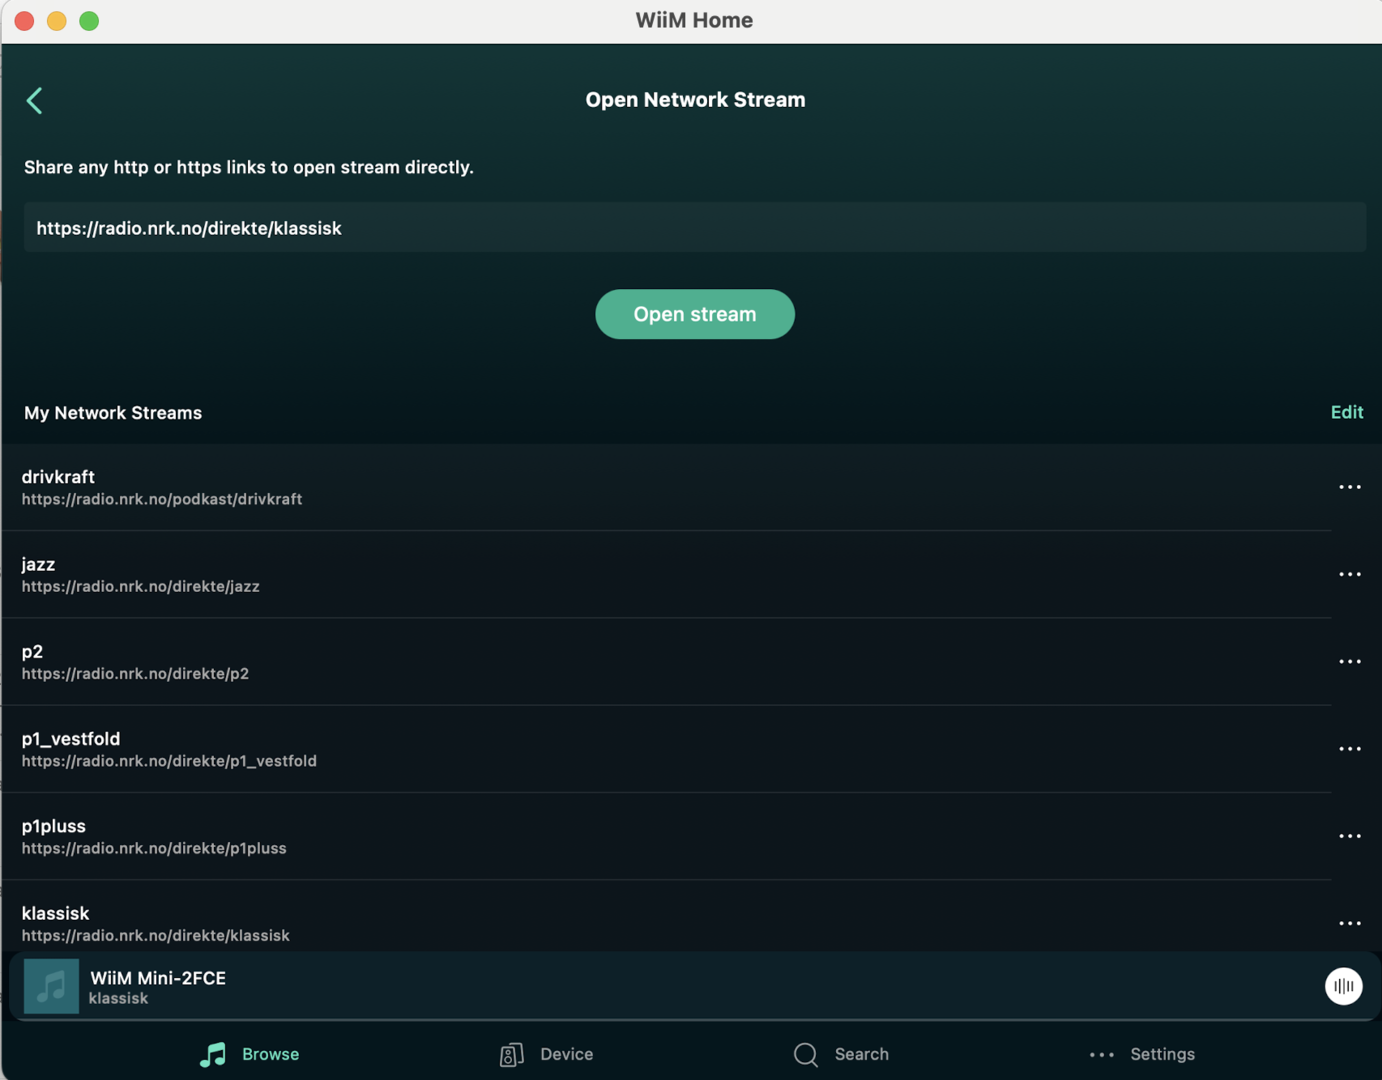Click the WiiM Mini-2FCE album art thumbnail

(x=51, y=986)
